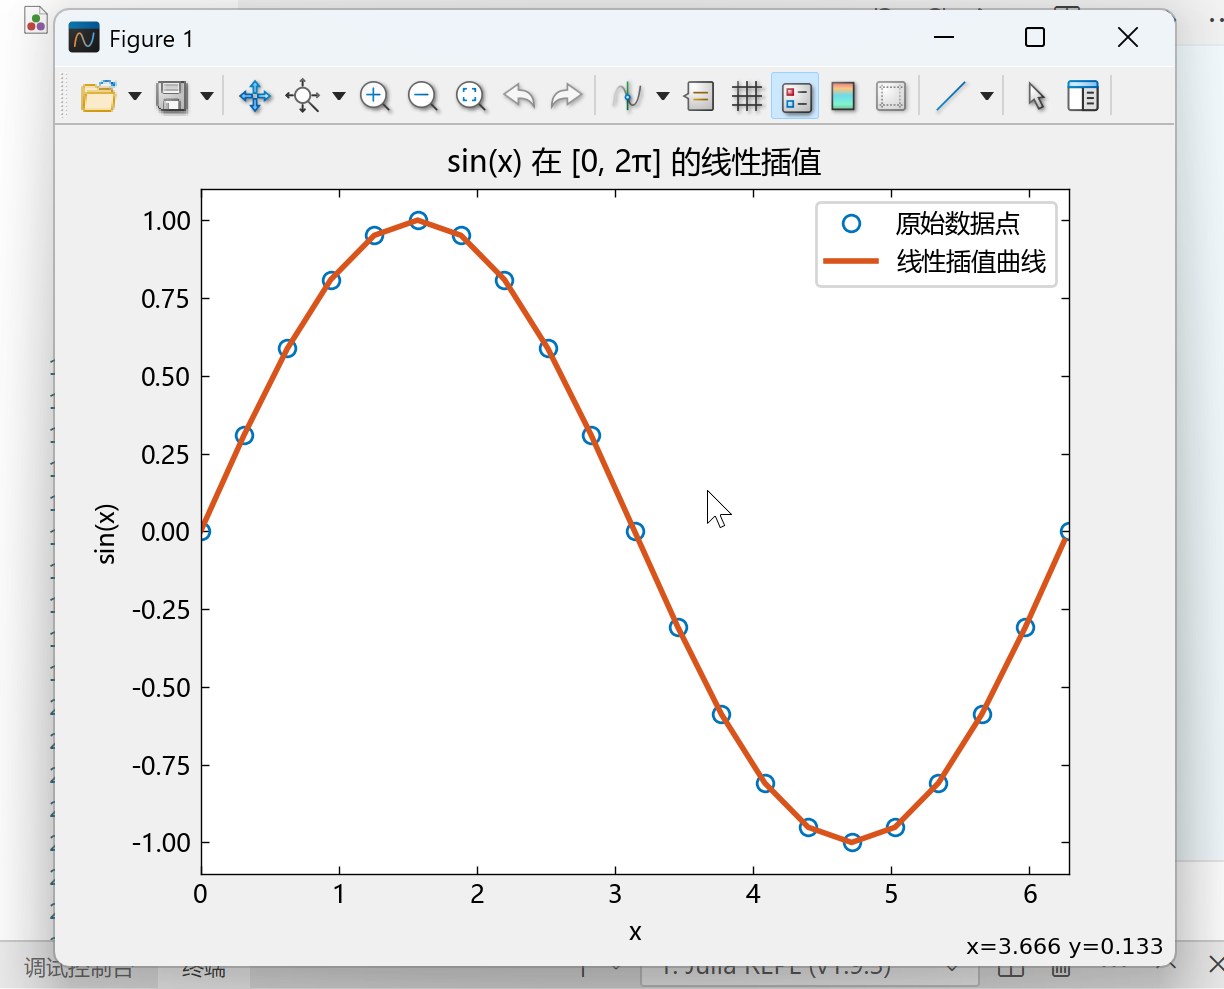Viewport: 1224px width, 989px height.
Task: Undo the last view change with the left arrow
Action: pos(519,97)
